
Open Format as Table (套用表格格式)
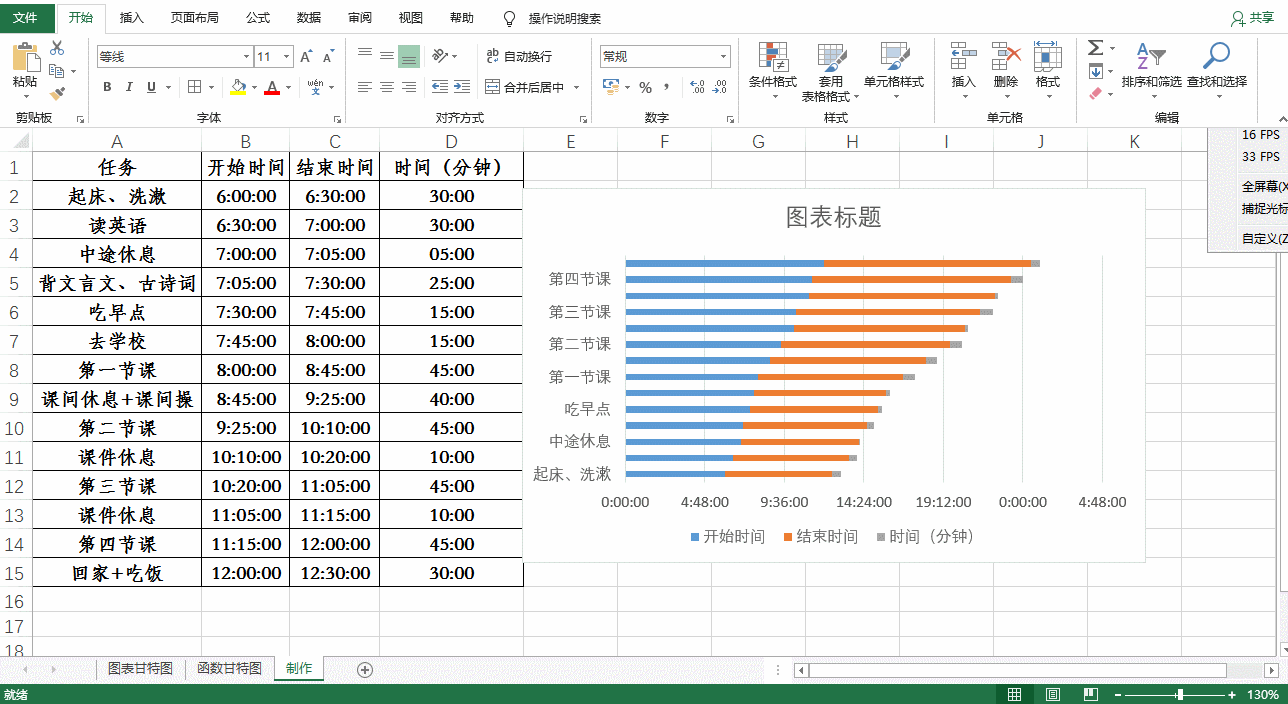pos(830,72)
